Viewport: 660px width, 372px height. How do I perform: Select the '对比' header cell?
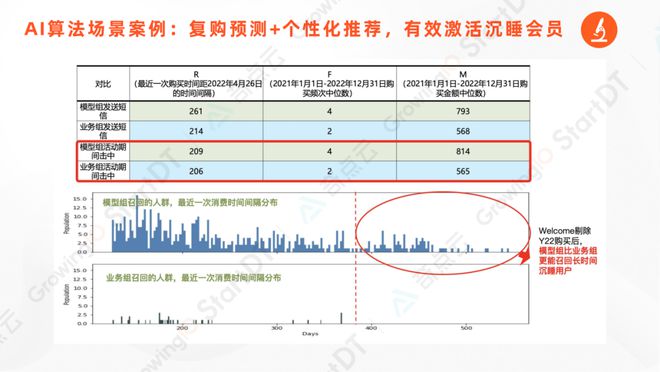(103, 84)
